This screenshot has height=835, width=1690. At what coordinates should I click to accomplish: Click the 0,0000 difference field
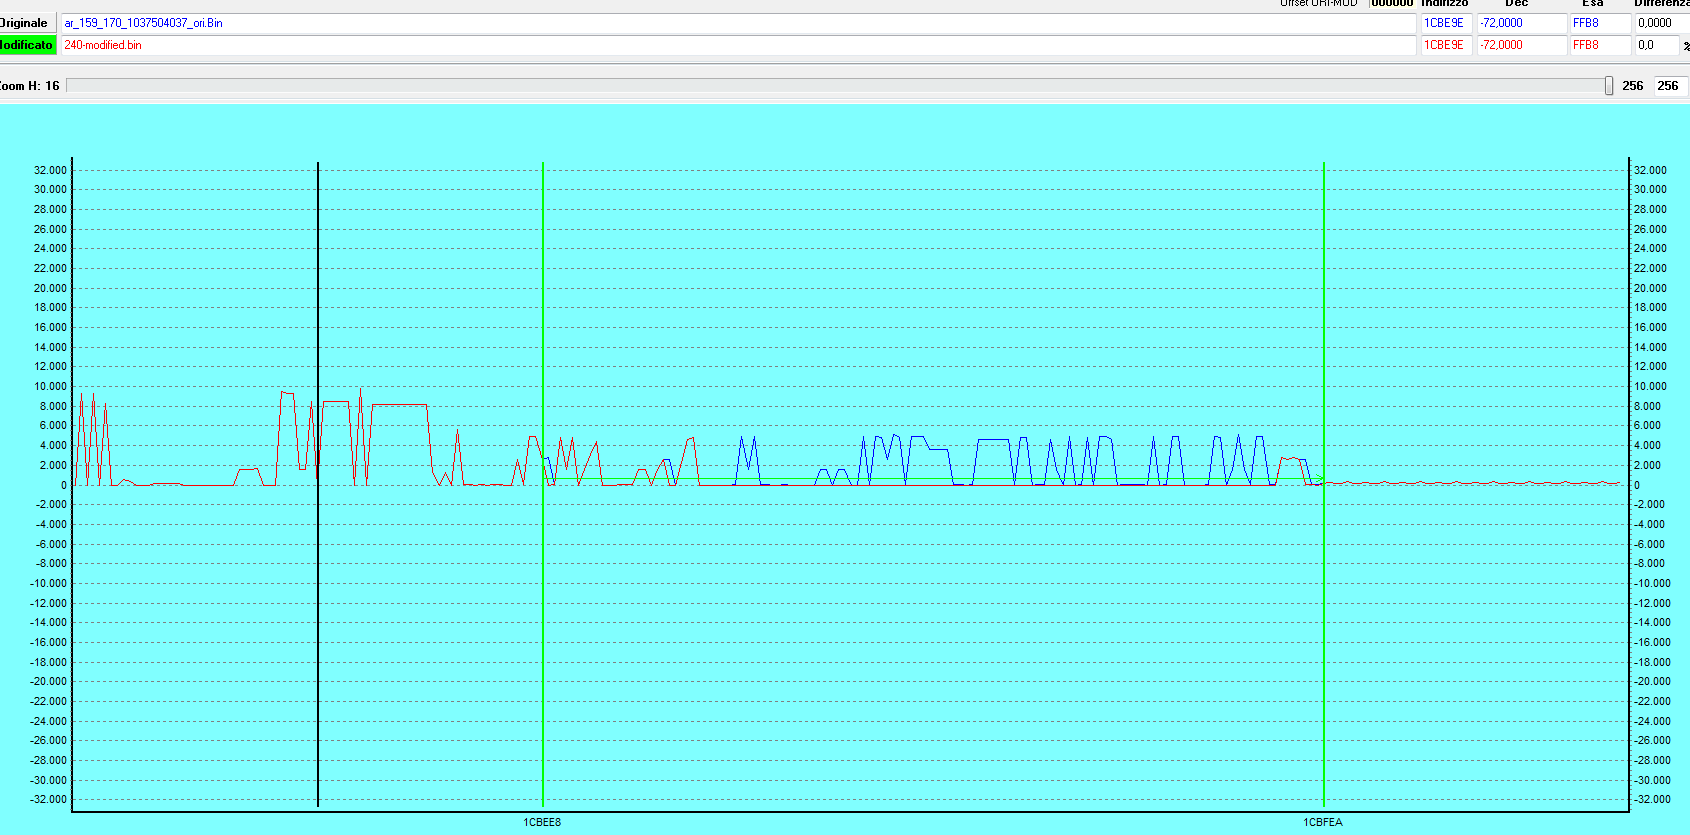(1660, 23)
